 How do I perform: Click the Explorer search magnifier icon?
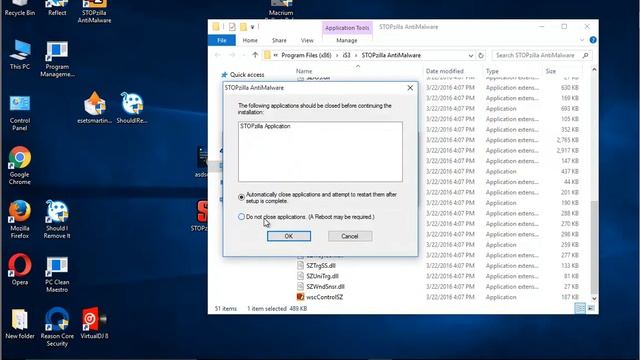pos(586,55)
